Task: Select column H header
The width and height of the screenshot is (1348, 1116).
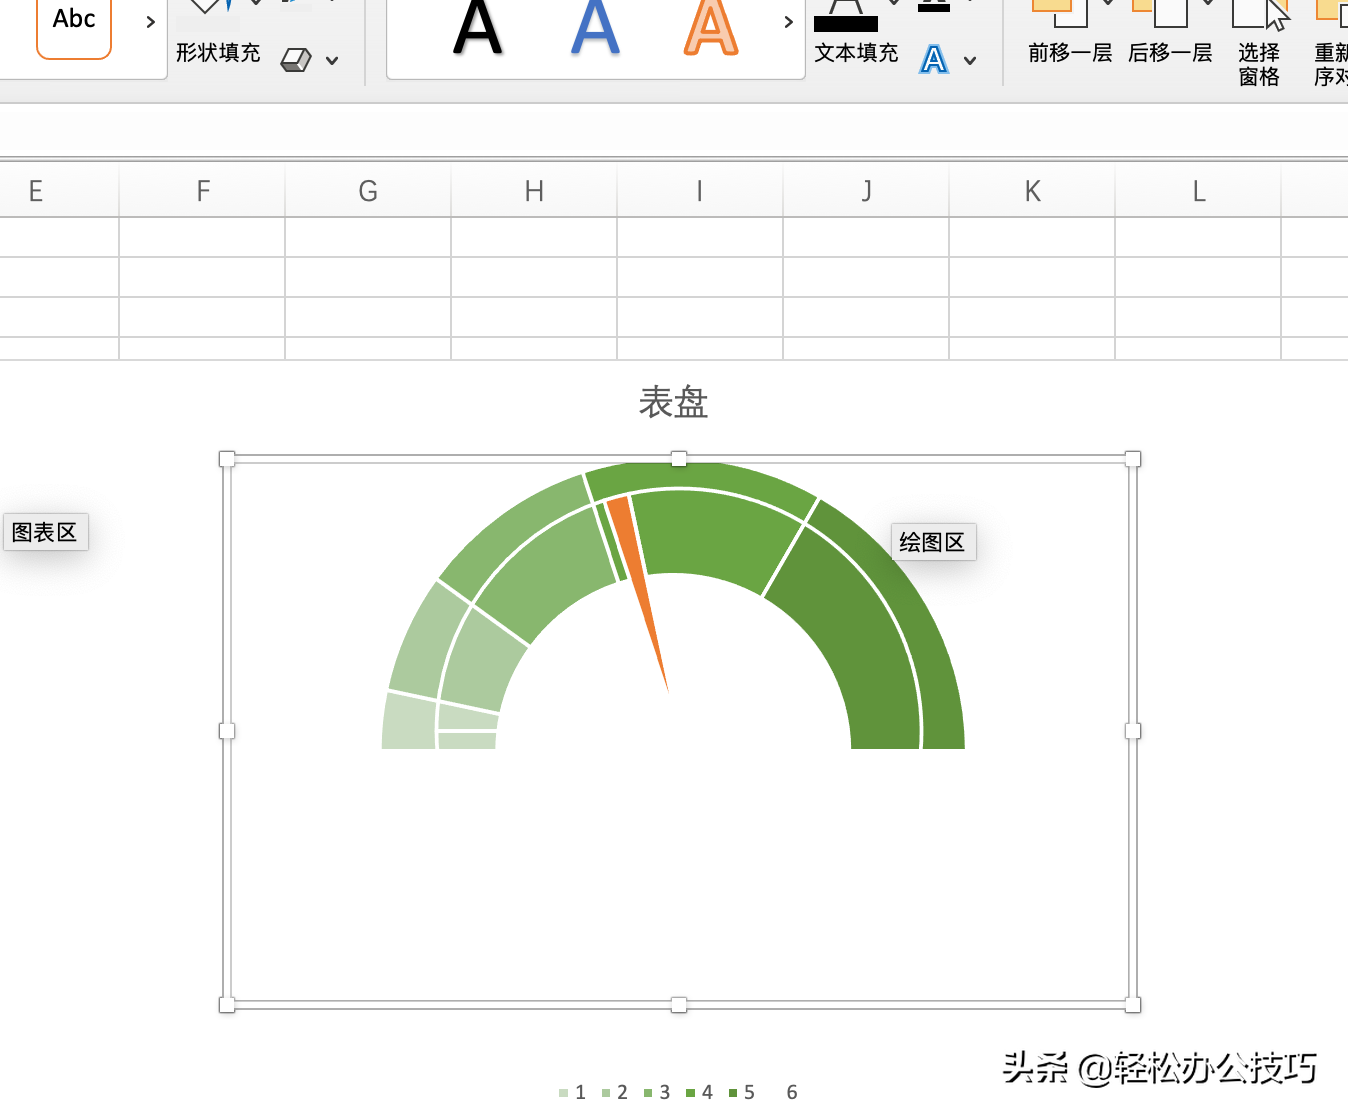Action: pos(534,191)
